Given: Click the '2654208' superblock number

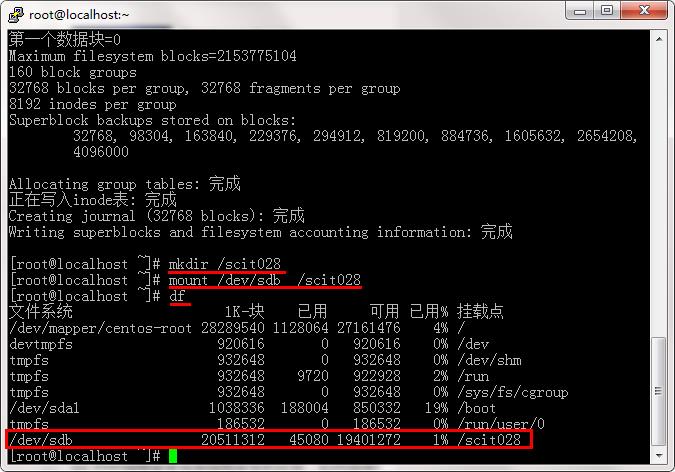Looking at the screenshot, I should [x=605, y=136].
